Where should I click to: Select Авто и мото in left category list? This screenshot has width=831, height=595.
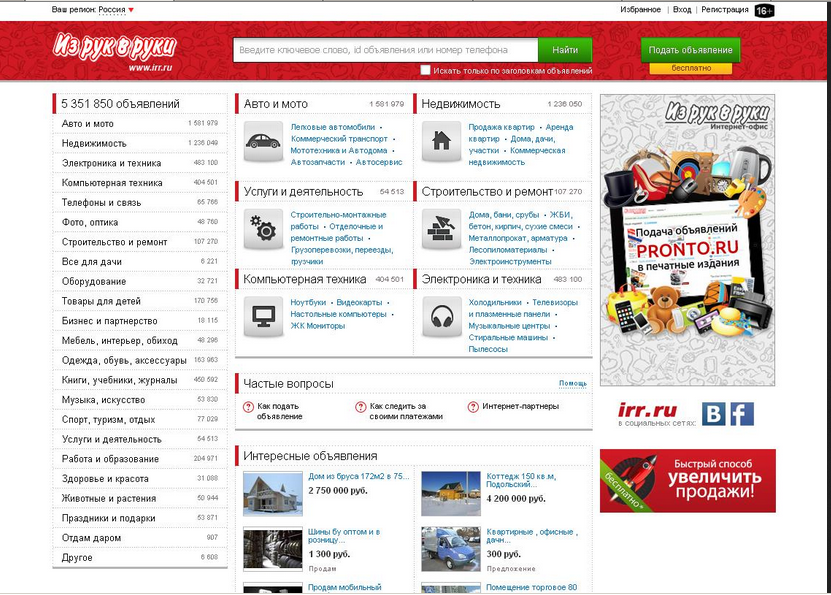click(140, 123)
